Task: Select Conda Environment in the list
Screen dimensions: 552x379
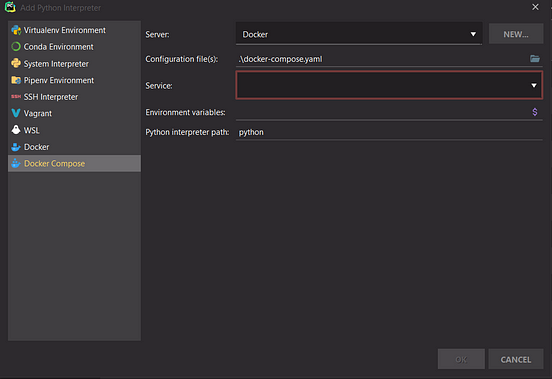Action: click(74, 47)
